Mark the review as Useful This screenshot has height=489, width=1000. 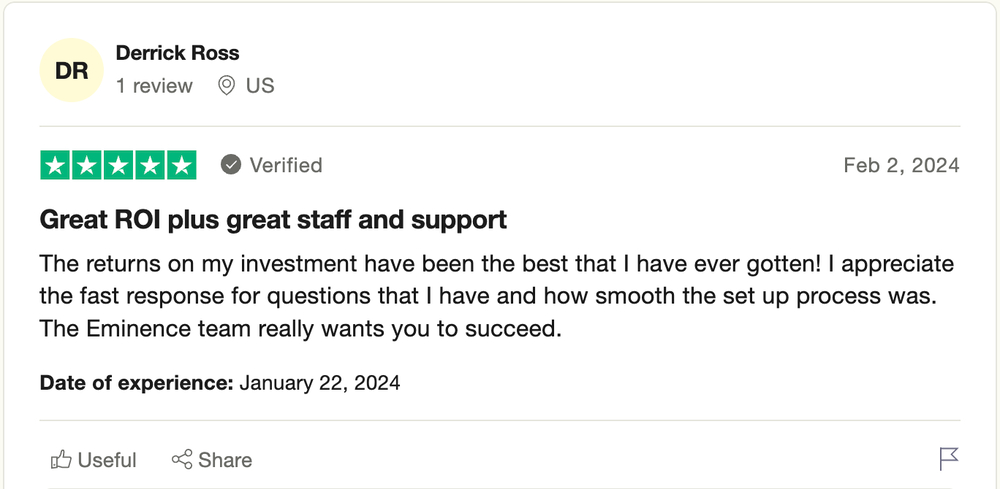pyautogui.click(x=93, y=460)
